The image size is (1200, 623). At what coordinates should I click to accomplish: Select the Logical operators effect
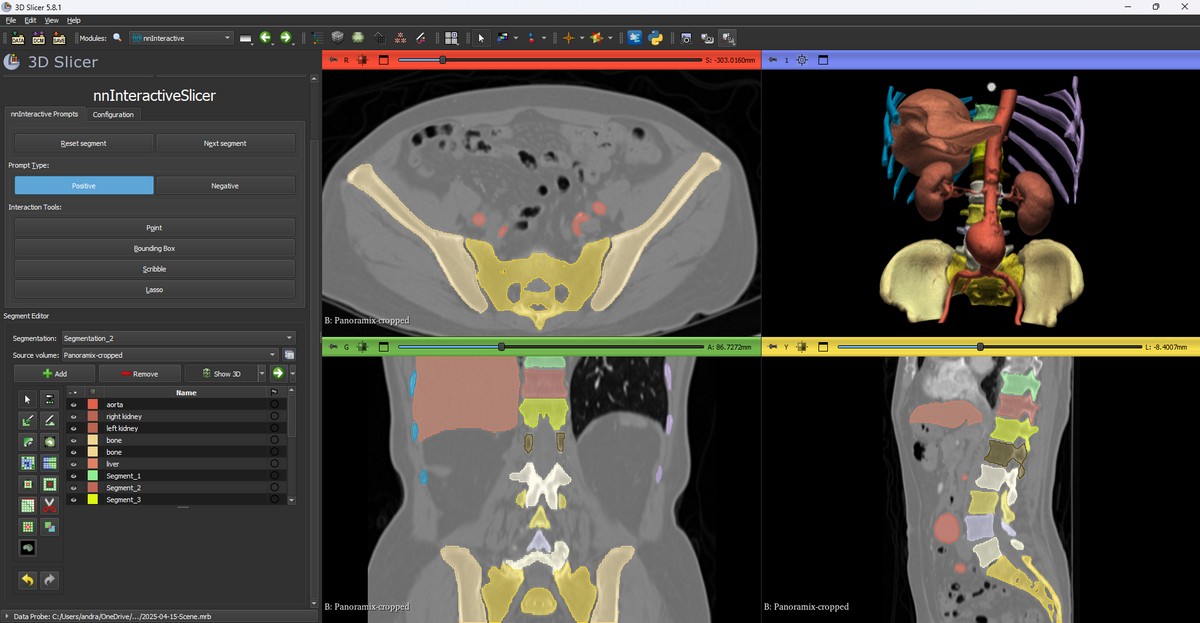click(49, 526)
